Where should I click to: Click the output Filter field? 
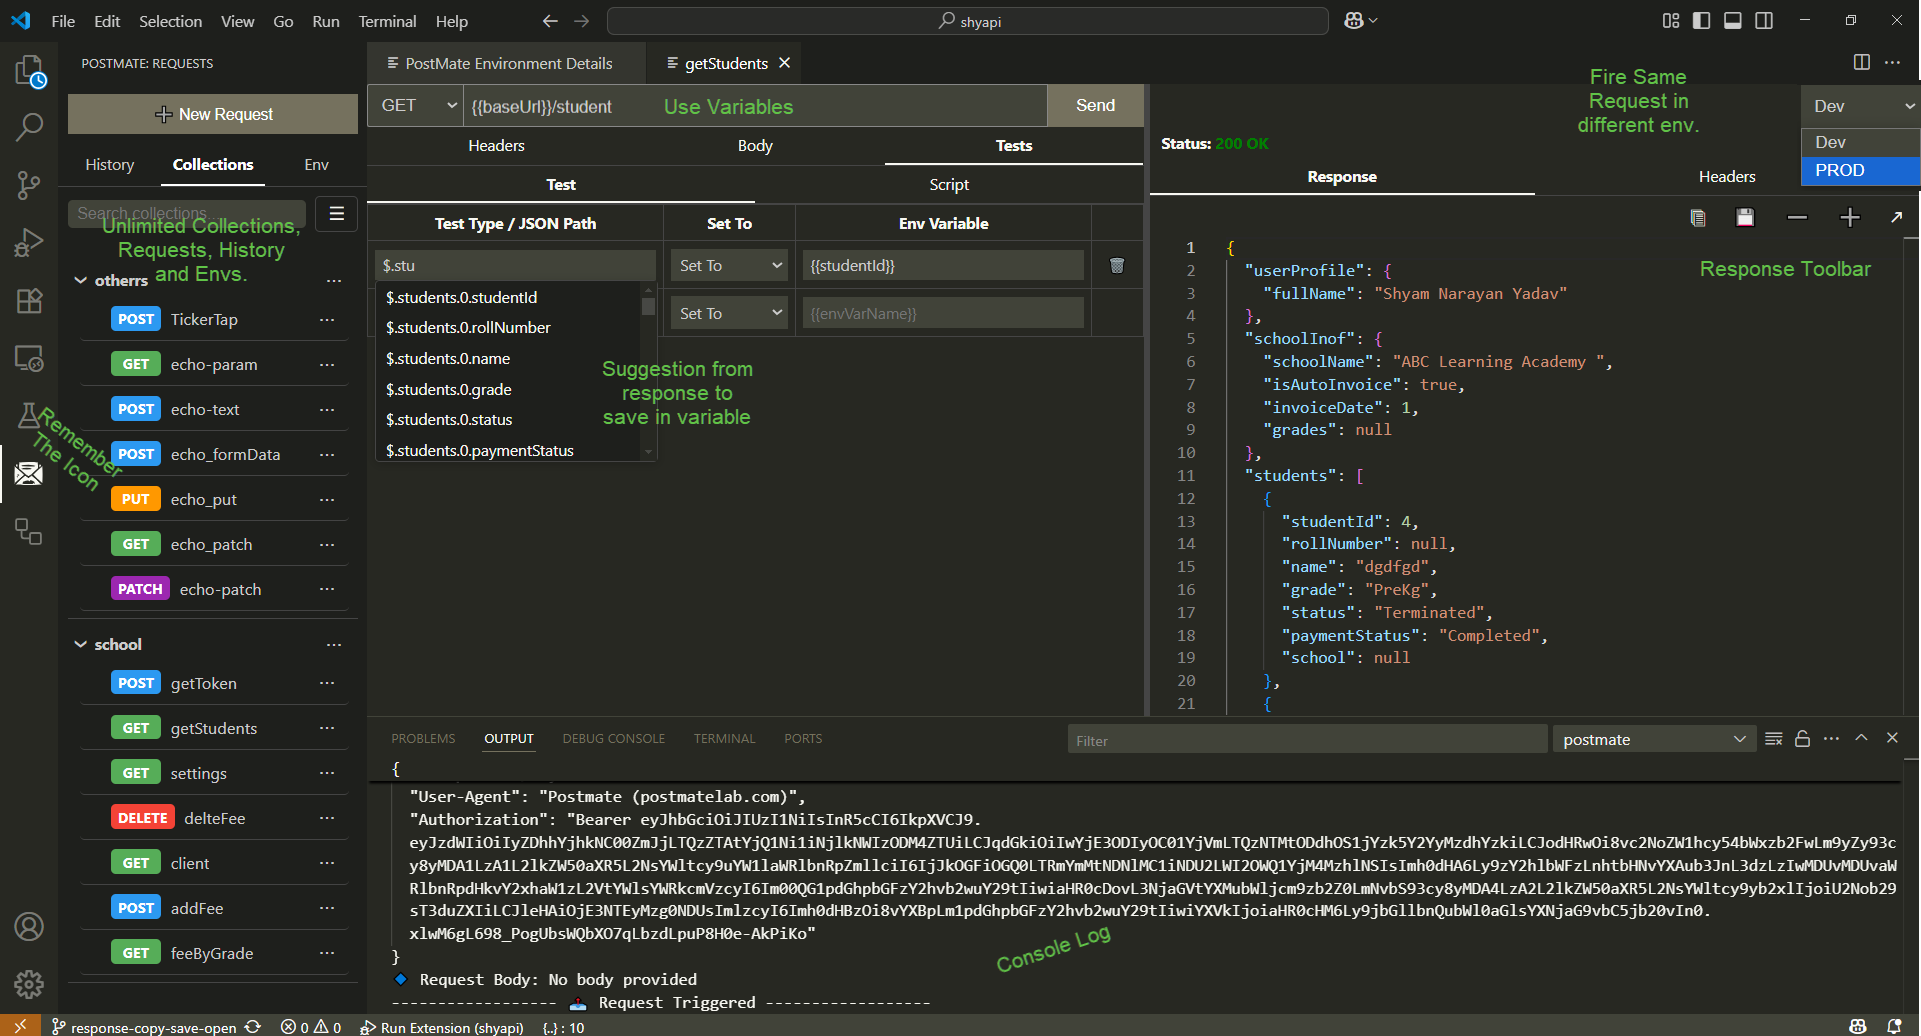click(x=1307, y=740)
